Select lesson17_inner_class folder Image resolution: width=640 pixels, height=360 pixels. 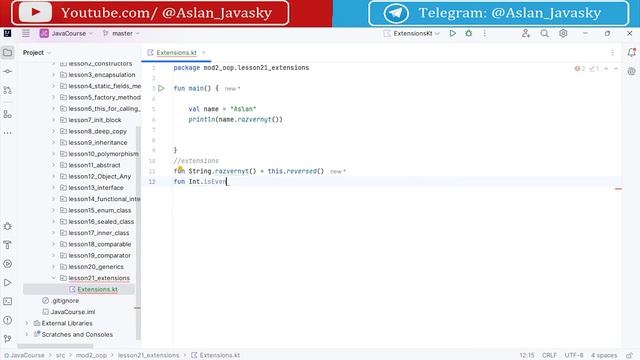tap(99, 233)
